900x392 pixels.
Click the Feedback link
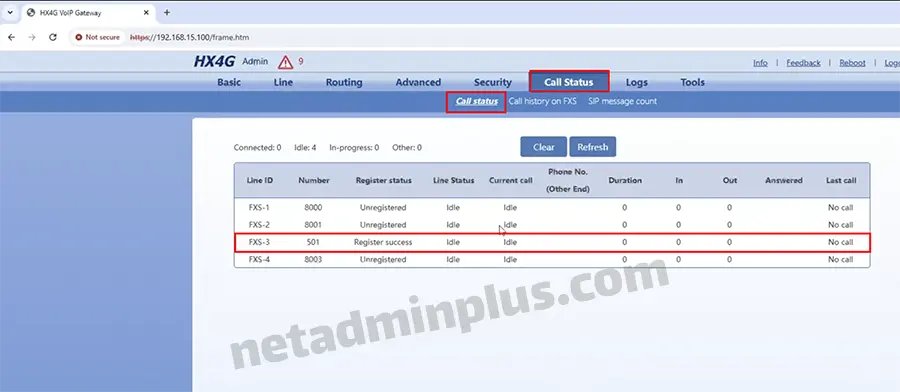(804, 63)
